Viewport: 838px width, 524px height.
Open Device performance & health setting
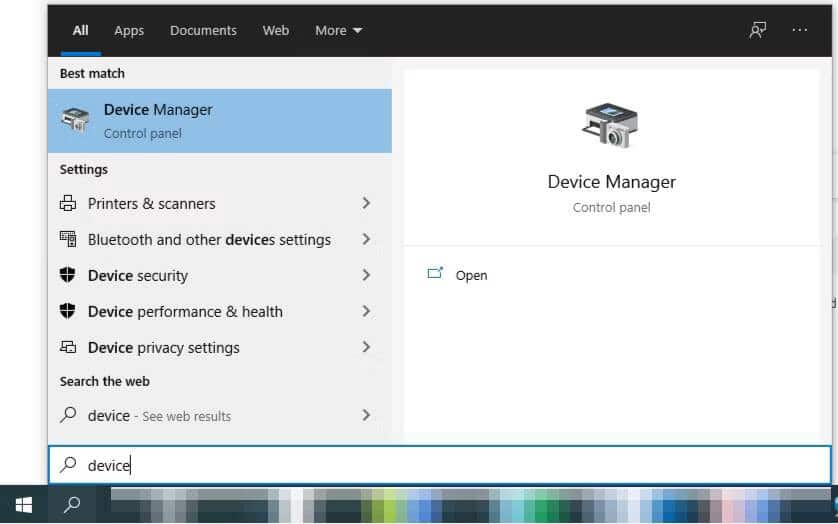click(x=185, y=311)
